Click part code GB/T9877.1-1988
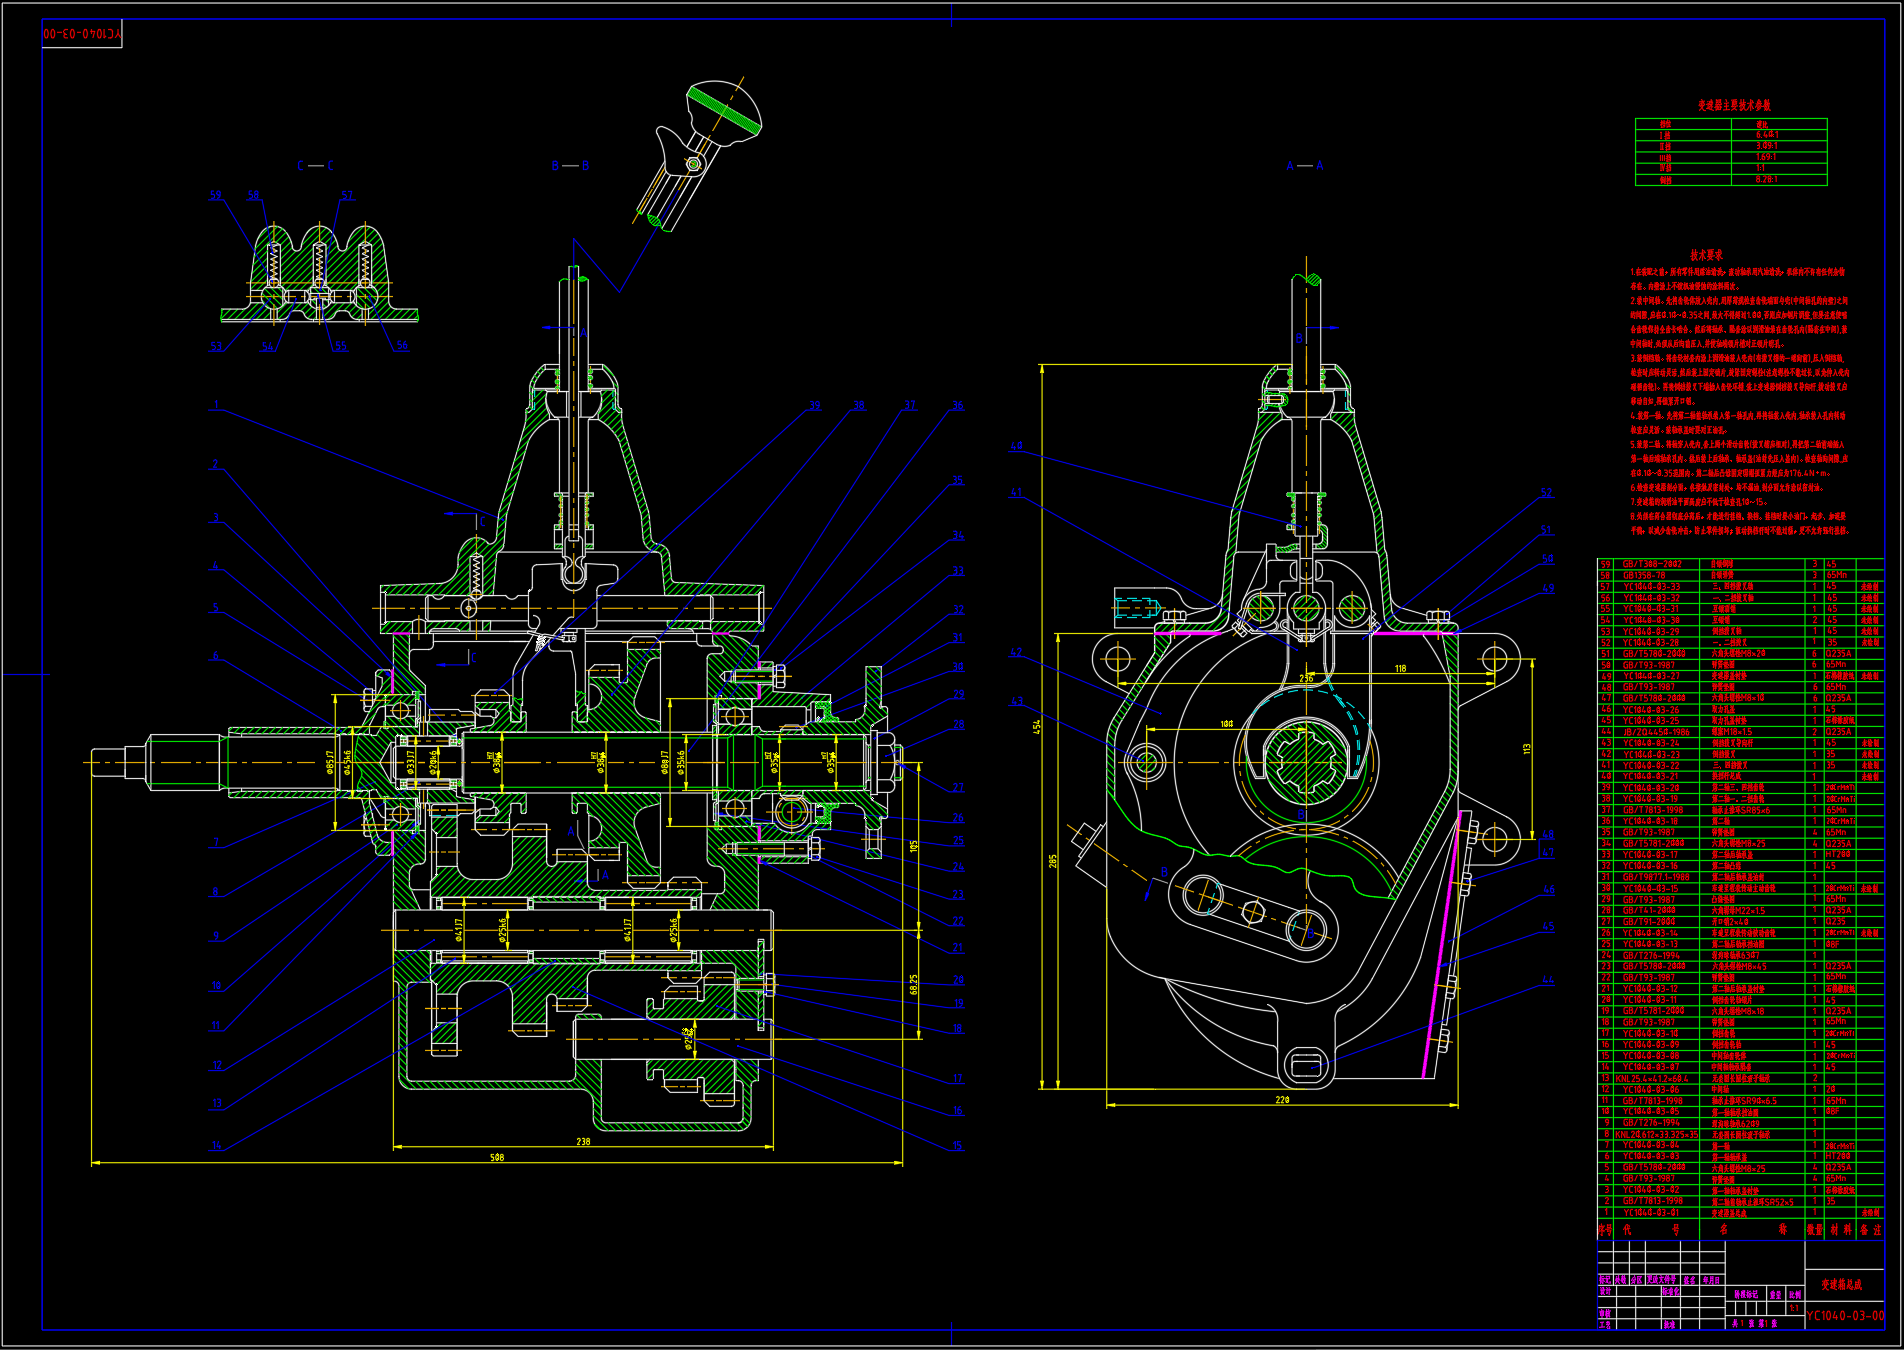 pyautogui.click(x=1657, y=877)
